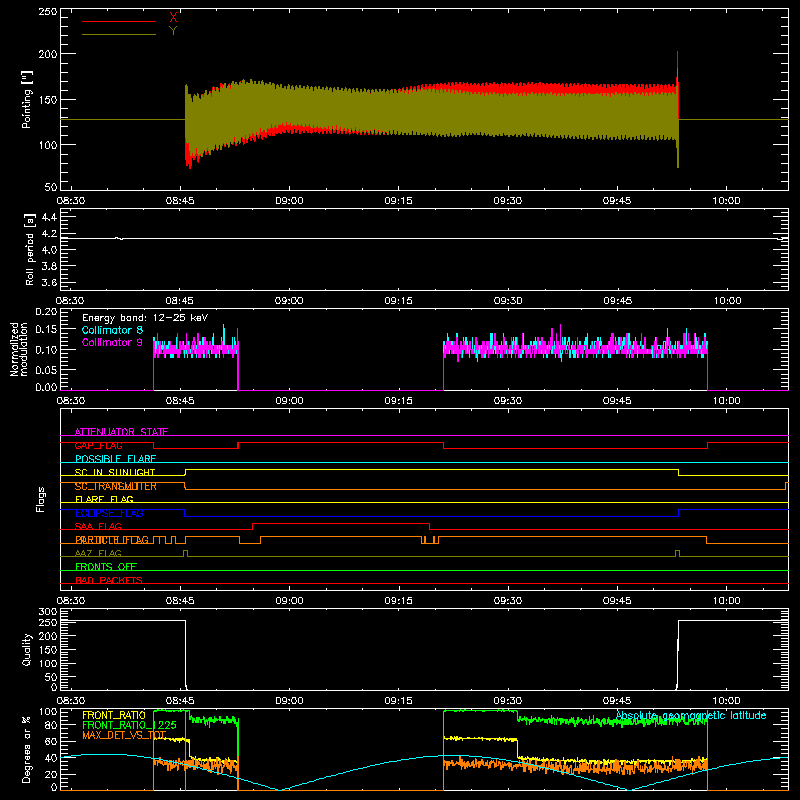Click 09:00 time label under Quality plot
This screenshot has width=800, height=800.
click(x=289, y=701)
